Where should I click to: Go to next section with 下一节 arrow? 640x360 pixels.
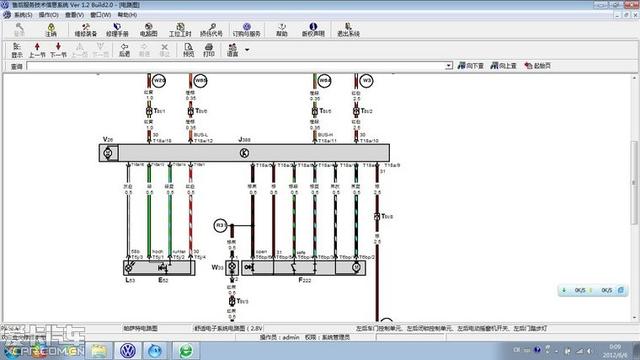pyautogui.click(x=58, y=50)
